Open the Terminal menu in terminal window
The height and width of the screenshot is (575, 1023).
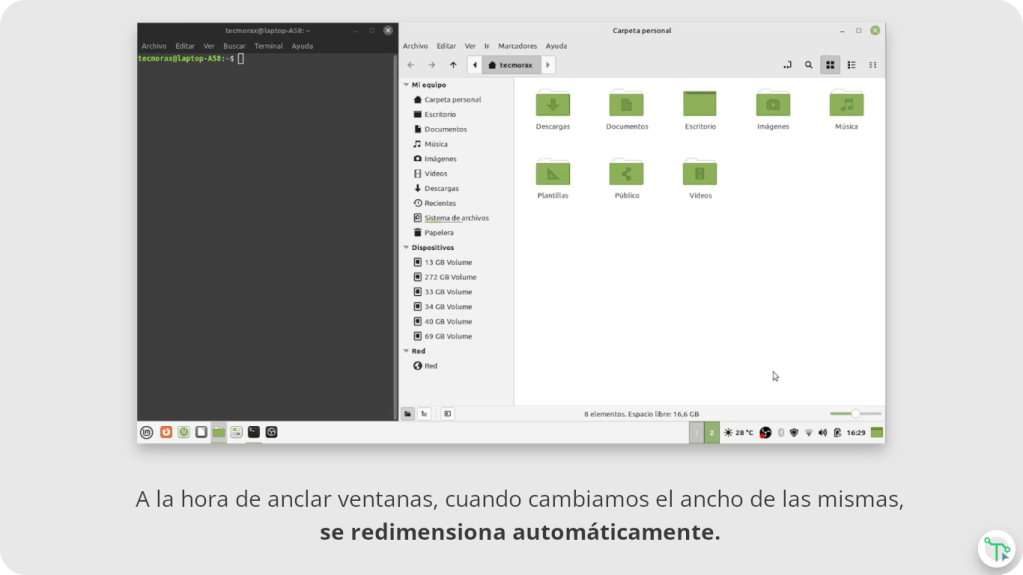[268, 46]
